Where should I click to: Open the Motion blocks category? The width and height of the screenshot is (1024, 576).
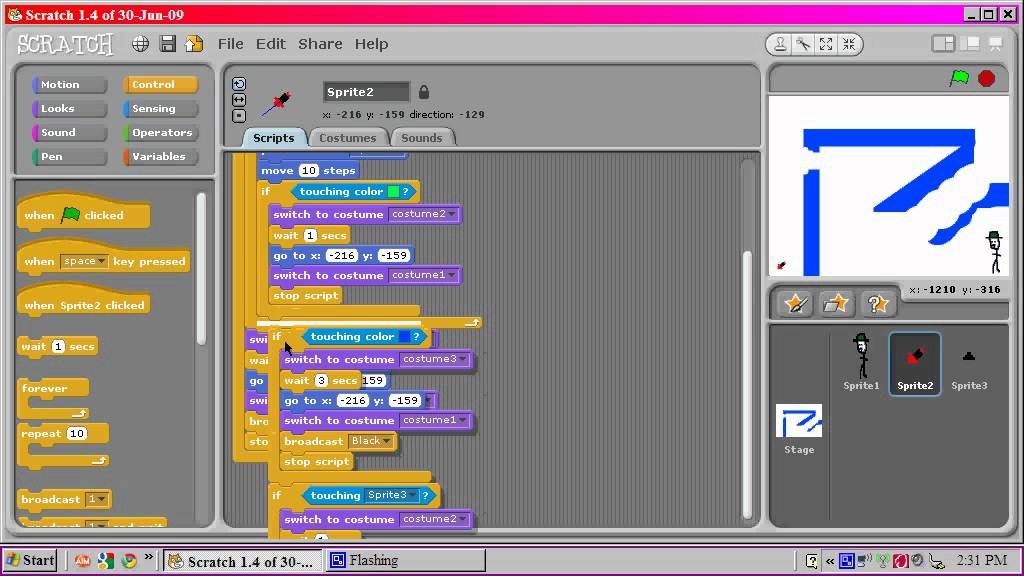coord(69,84)
